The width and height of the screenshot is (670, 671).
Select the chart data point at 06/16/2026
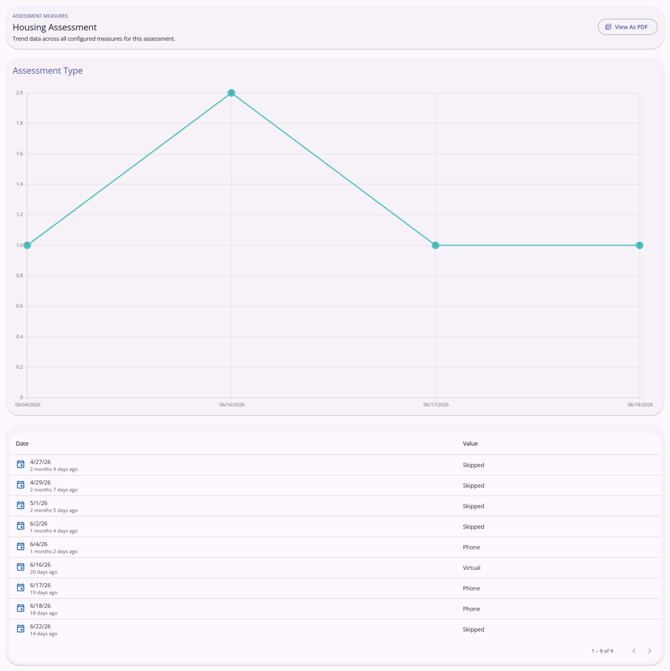pyautogui.click(x=231, y=93)
